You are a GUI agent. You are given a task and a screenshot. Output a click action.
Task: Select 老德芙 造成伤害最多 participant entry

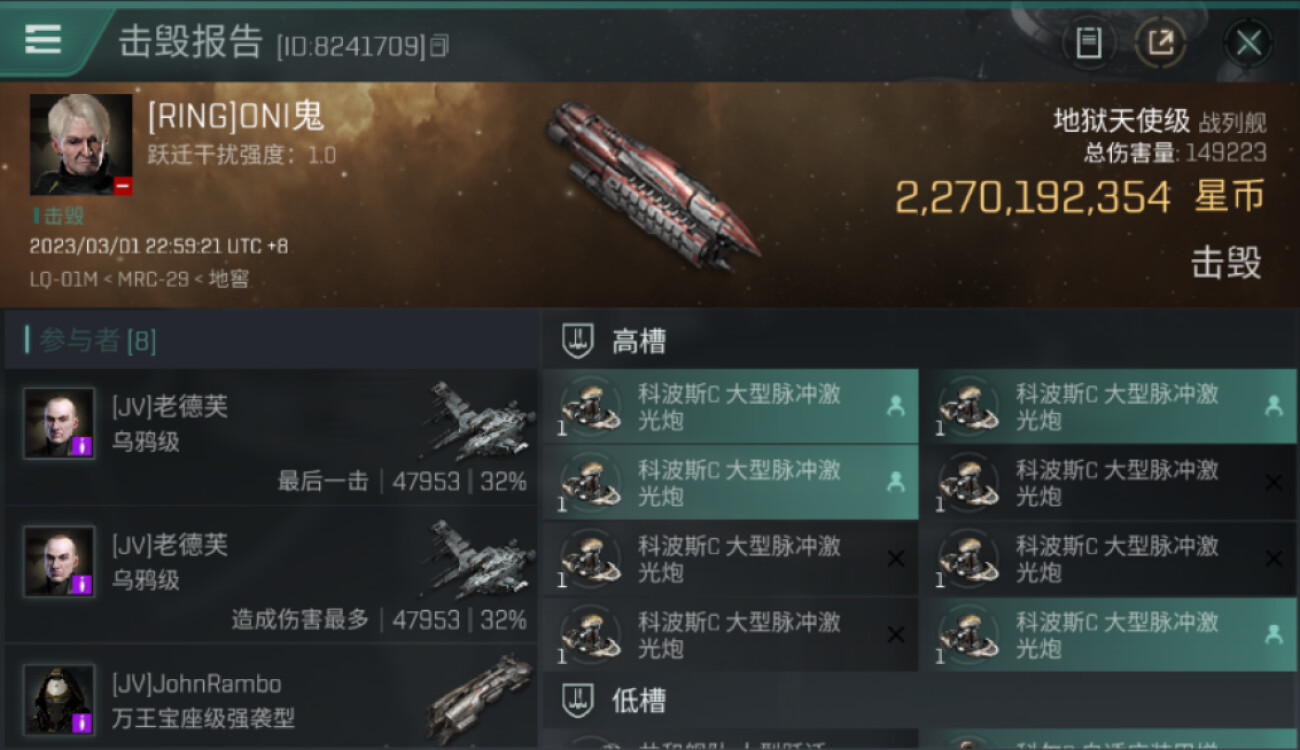click(270, 576)
